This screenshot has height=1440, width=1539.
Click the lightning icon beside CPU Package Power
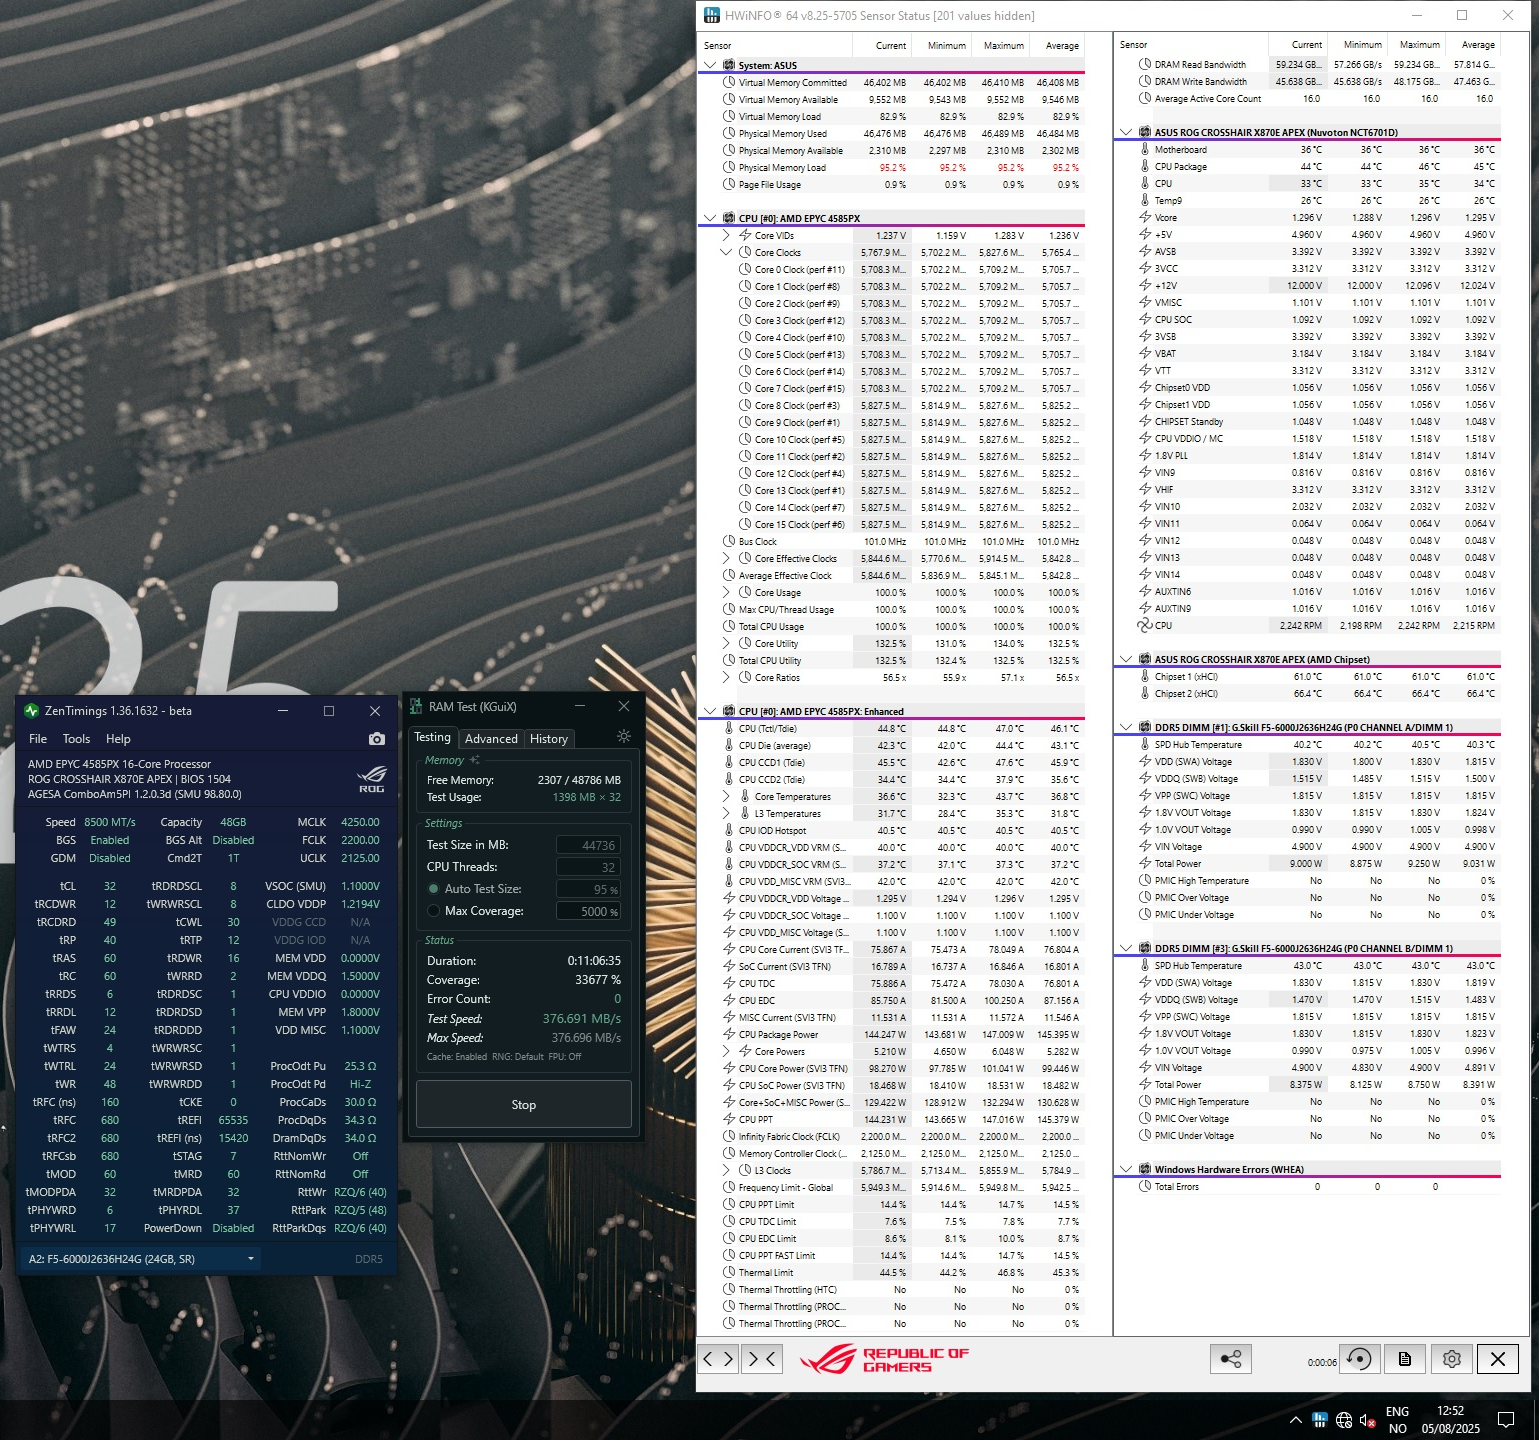click(729, 1034)
